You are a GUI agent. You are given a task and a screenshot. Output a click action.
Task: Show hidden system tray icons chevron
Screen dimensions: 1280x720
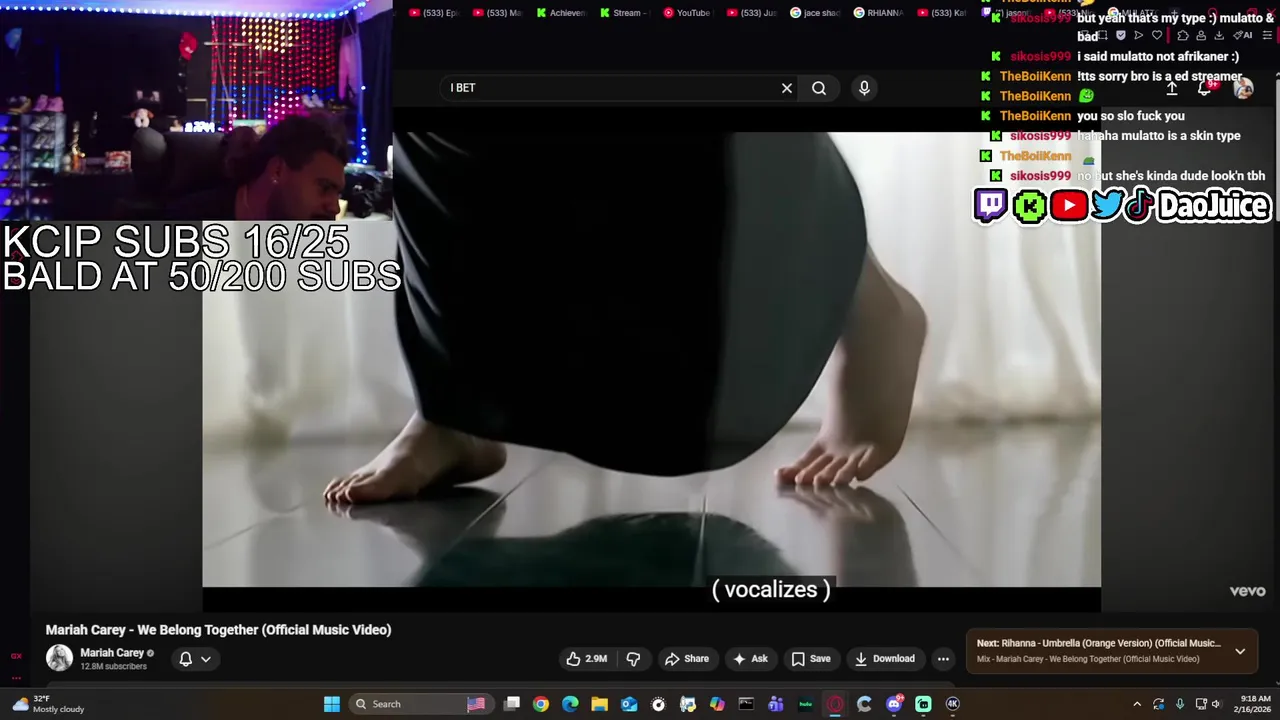(x=1137, y=704)
